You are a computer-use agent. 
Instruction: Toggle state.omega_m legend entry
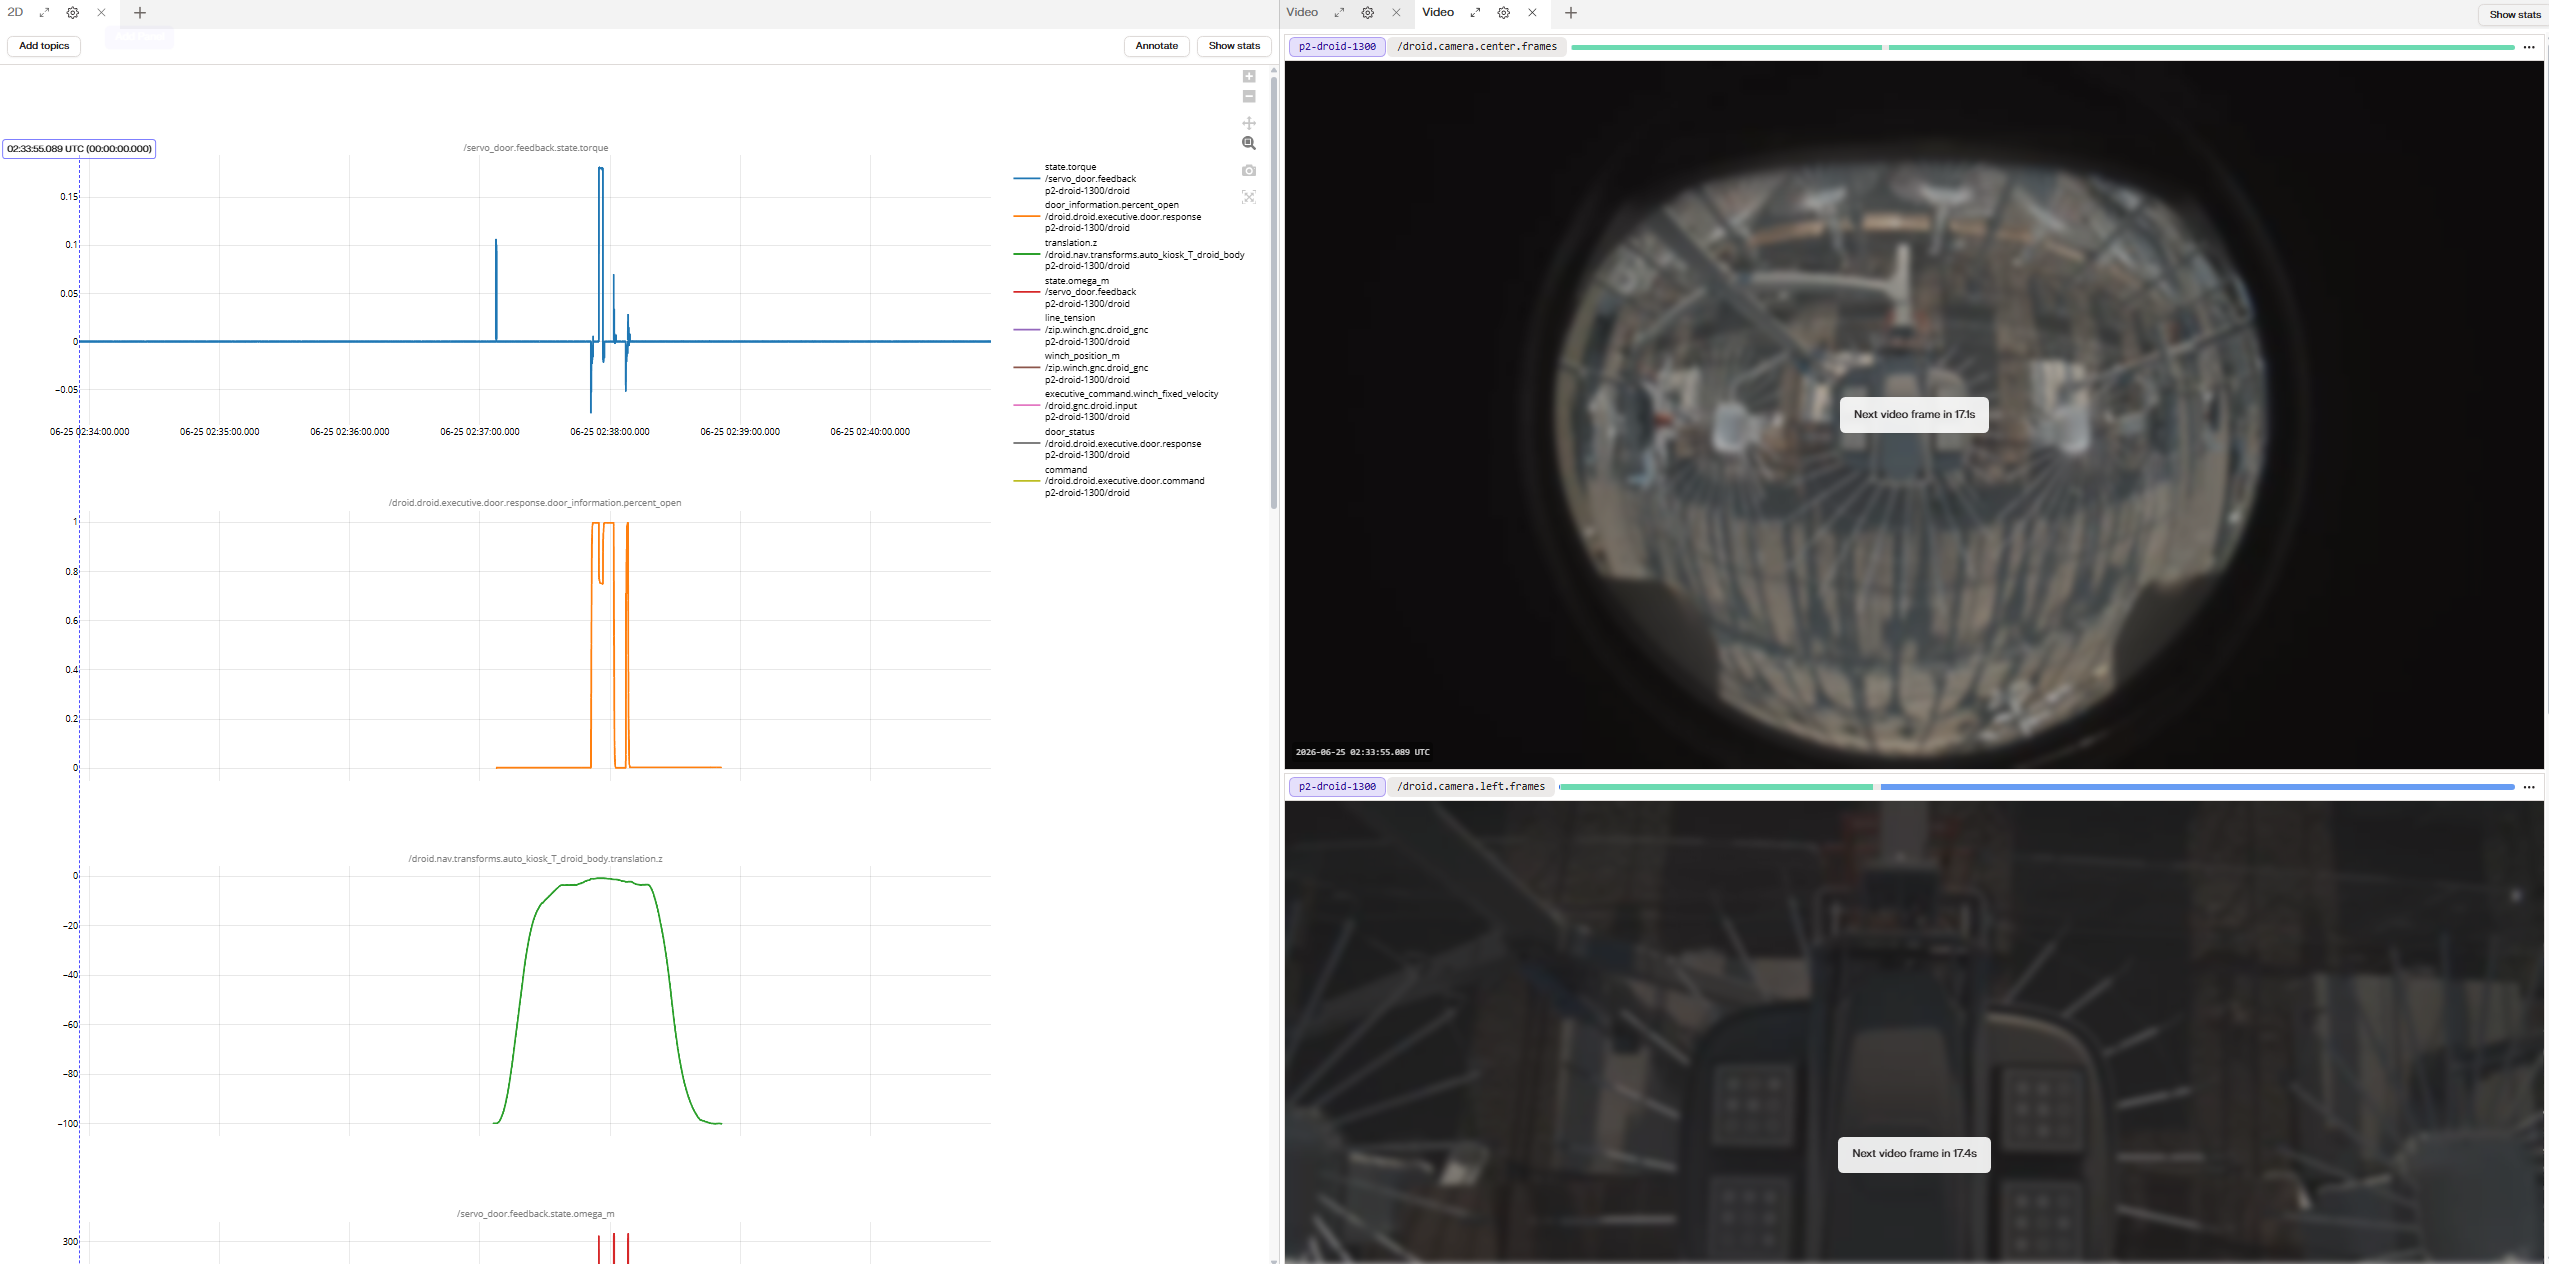click(x=1090, y=293)
